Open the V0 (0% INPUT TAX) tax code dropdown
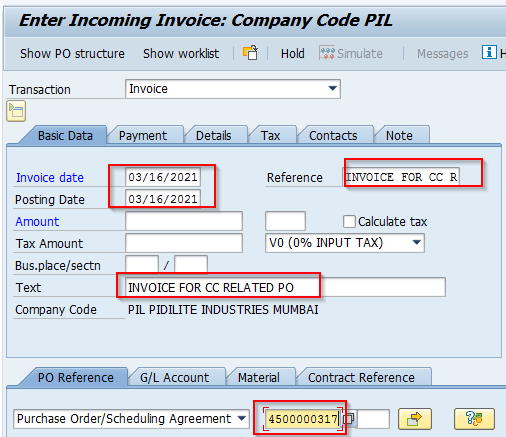506x437 pixels. click(416, 243)
